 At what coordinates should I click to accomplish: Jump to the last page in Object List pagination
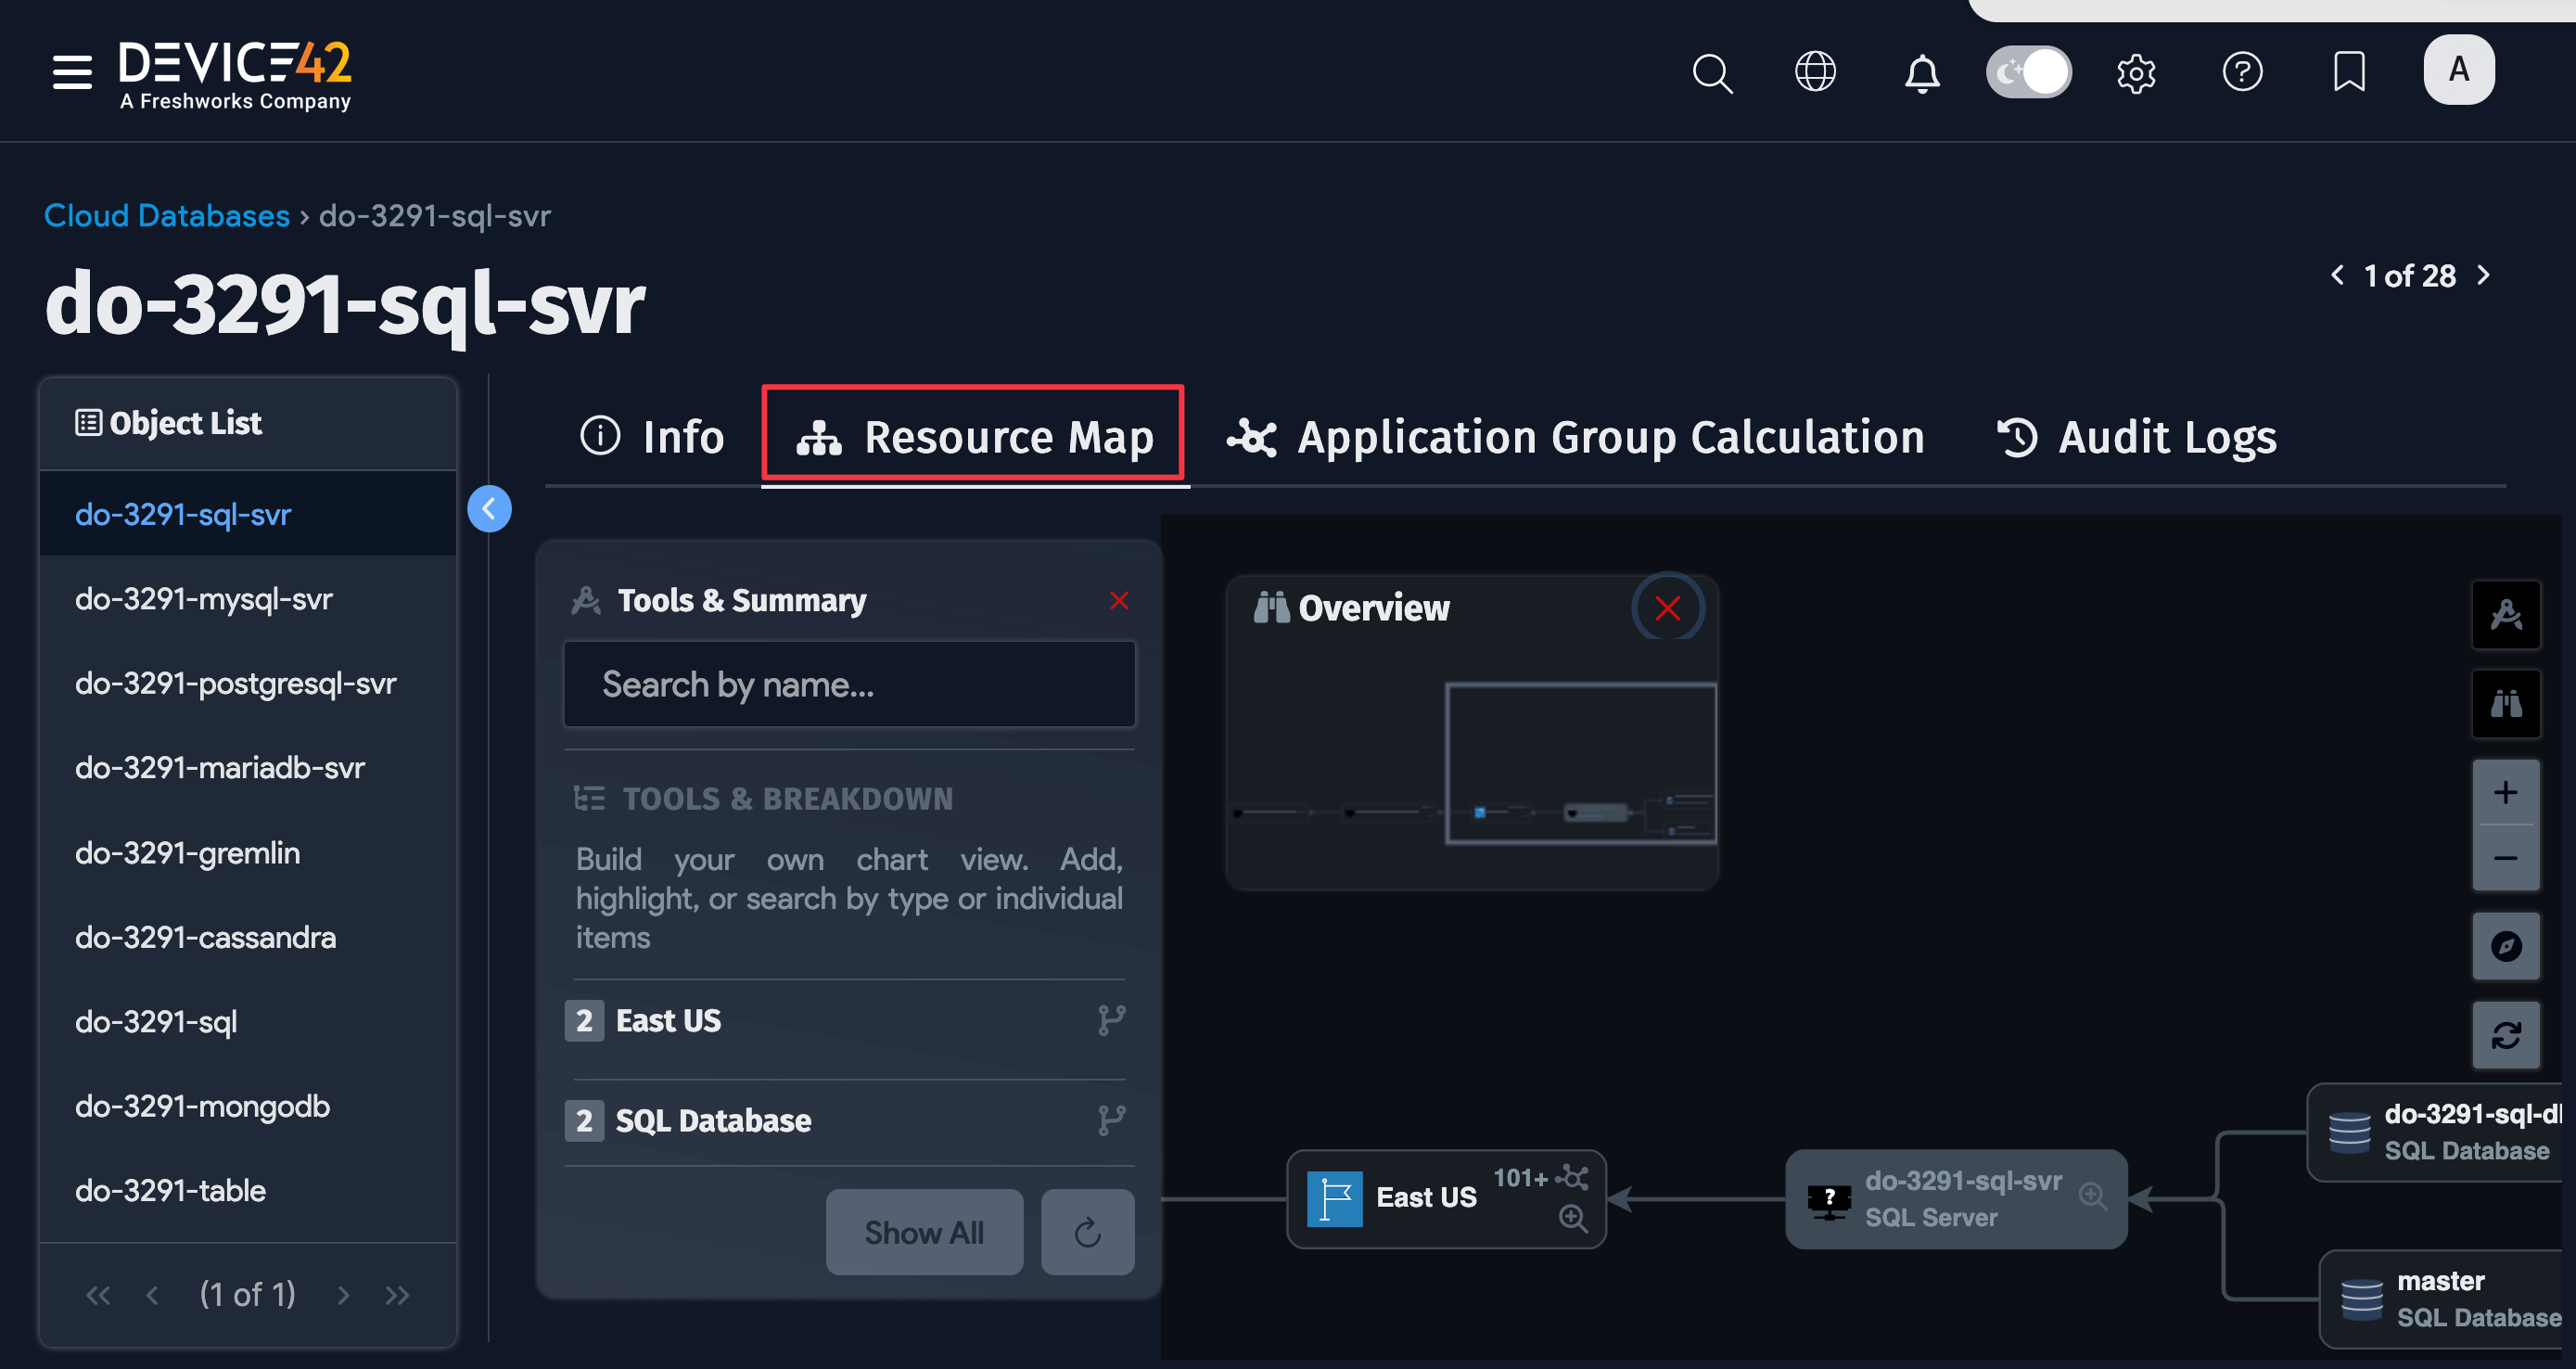(x=396, y=1294)
